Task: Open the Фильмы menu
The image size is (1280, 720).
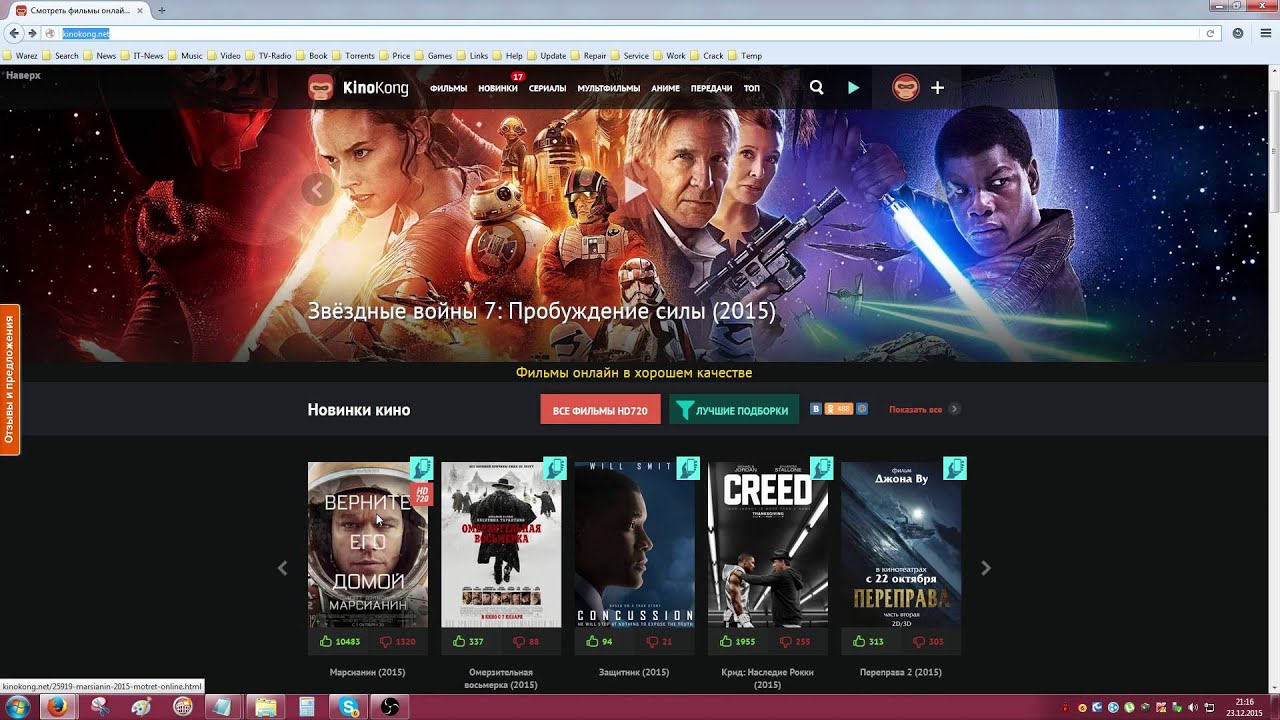Action: [x=448, y=88]
